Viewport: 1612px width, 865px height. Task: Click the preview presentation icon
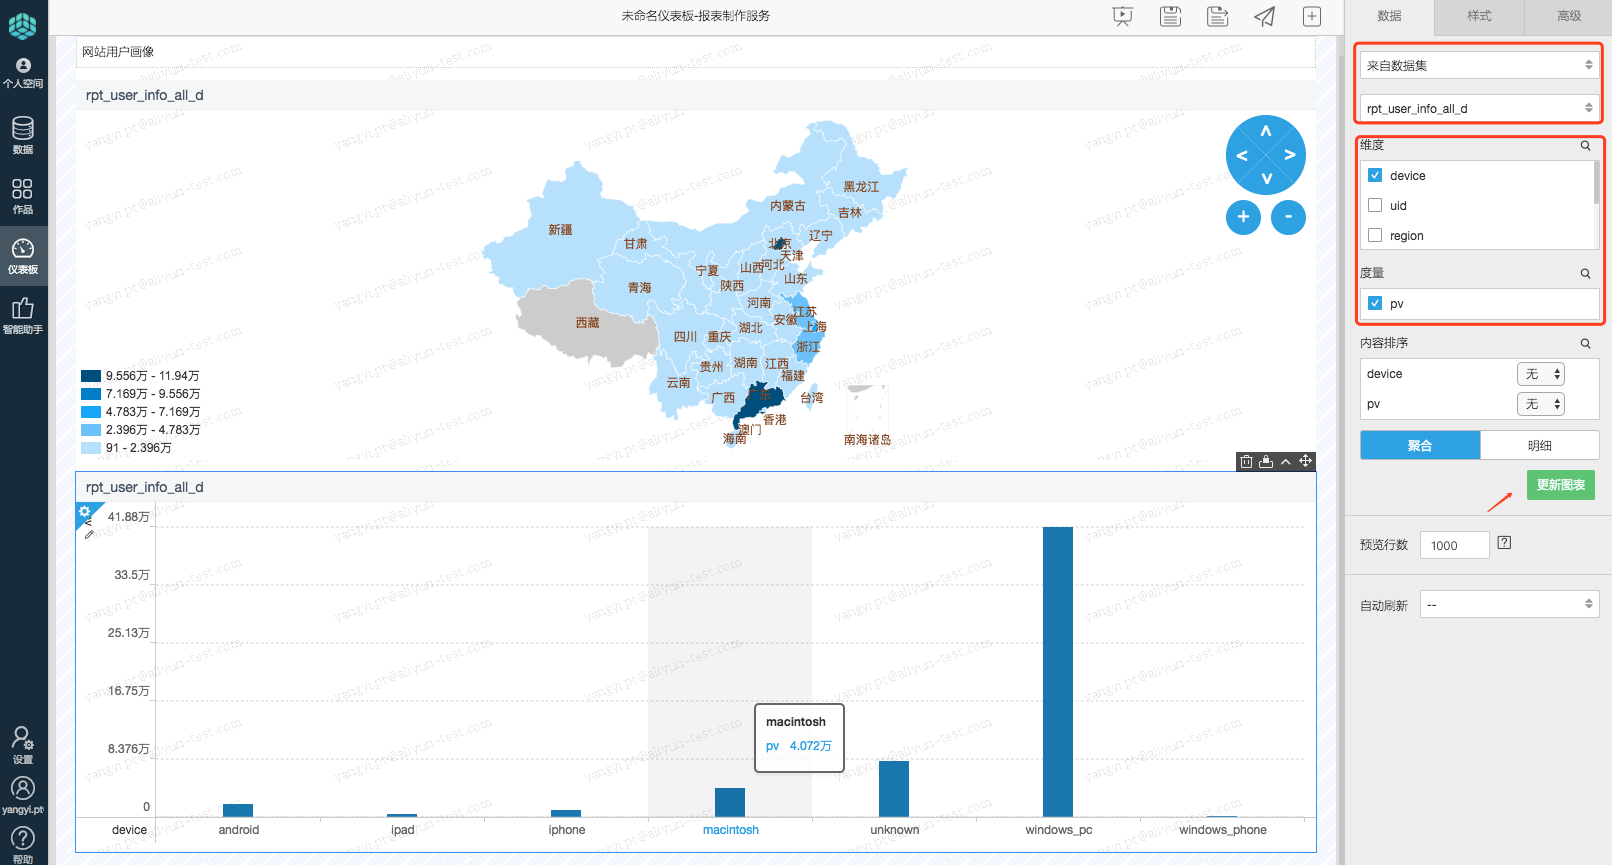pos(1123,16)
